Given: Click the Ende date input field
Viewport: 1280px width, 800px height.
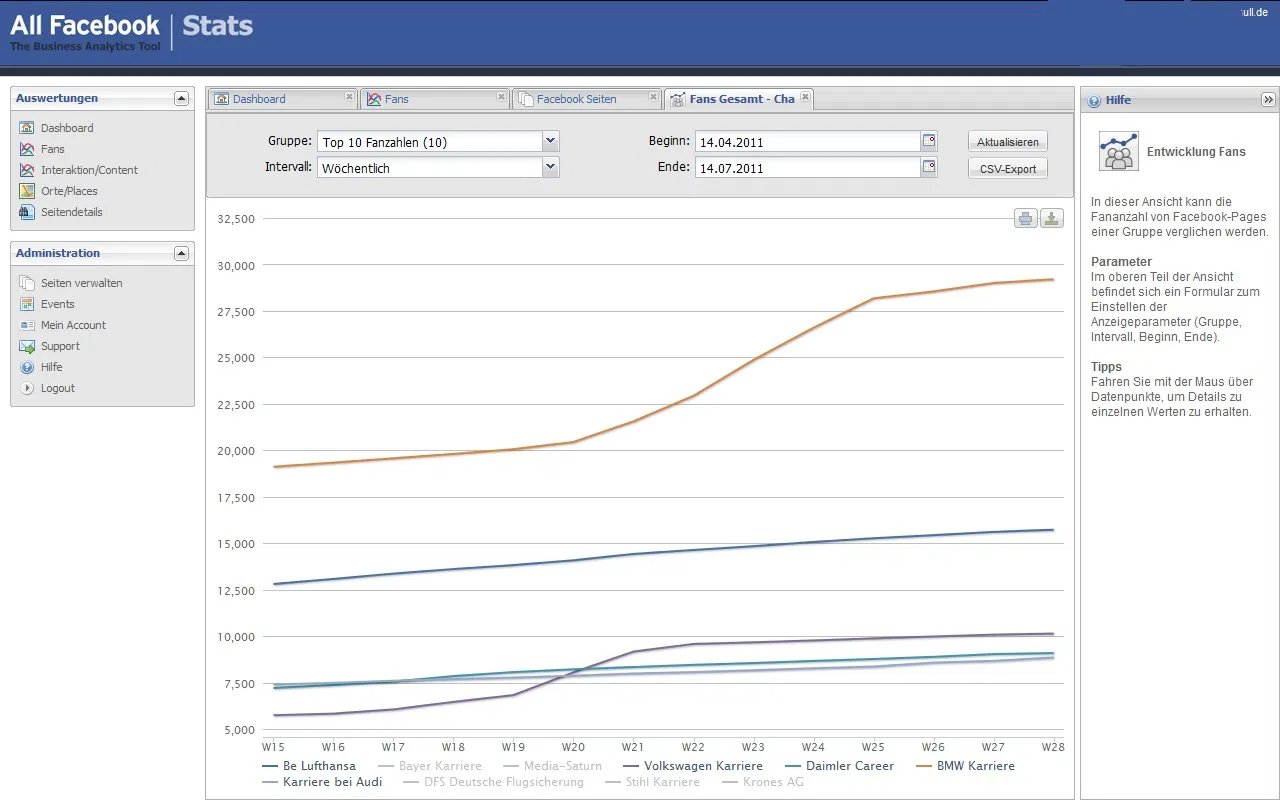Looking at the screenshot, I should pyautogui.click(x=808, y=168).
